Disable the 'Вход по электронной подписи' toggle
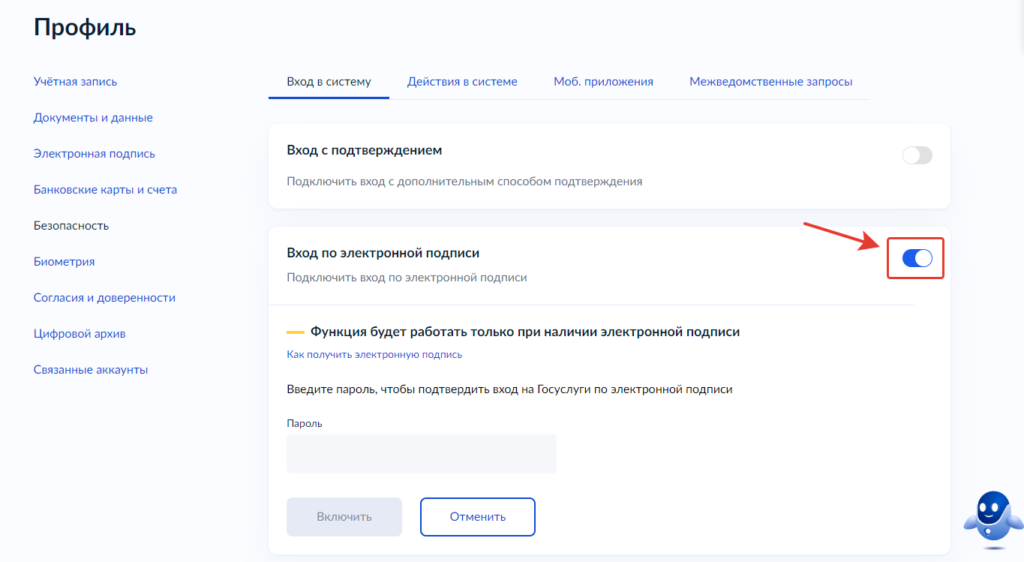1024x562 pixels. 916,258
